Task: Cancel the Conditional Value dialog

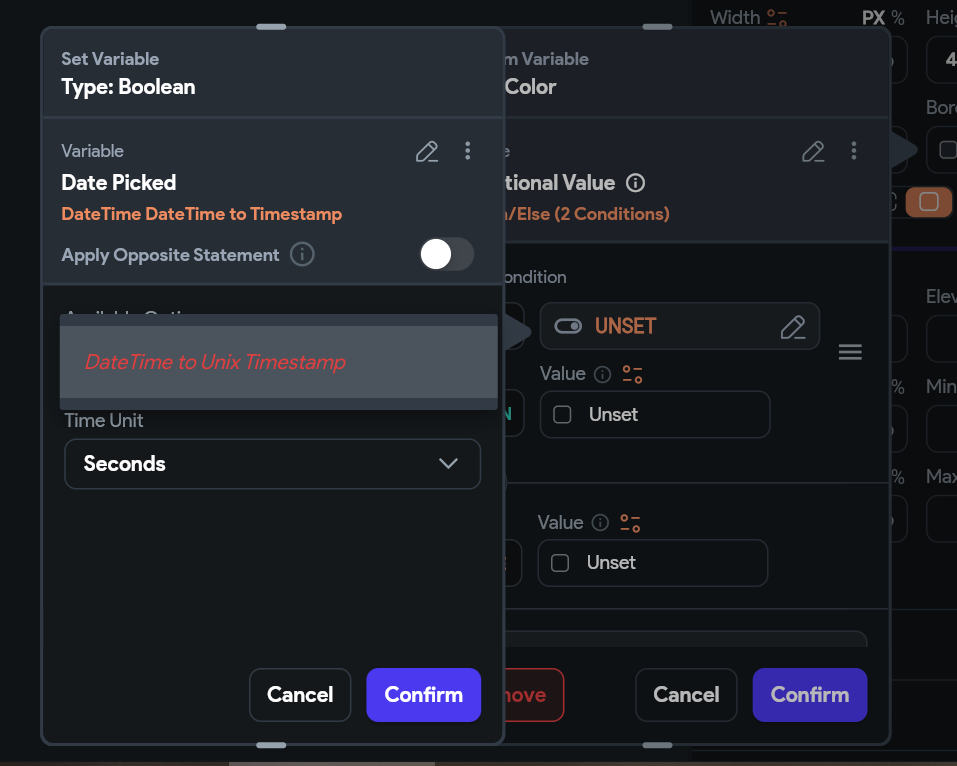Action: (x=686, y=695)
